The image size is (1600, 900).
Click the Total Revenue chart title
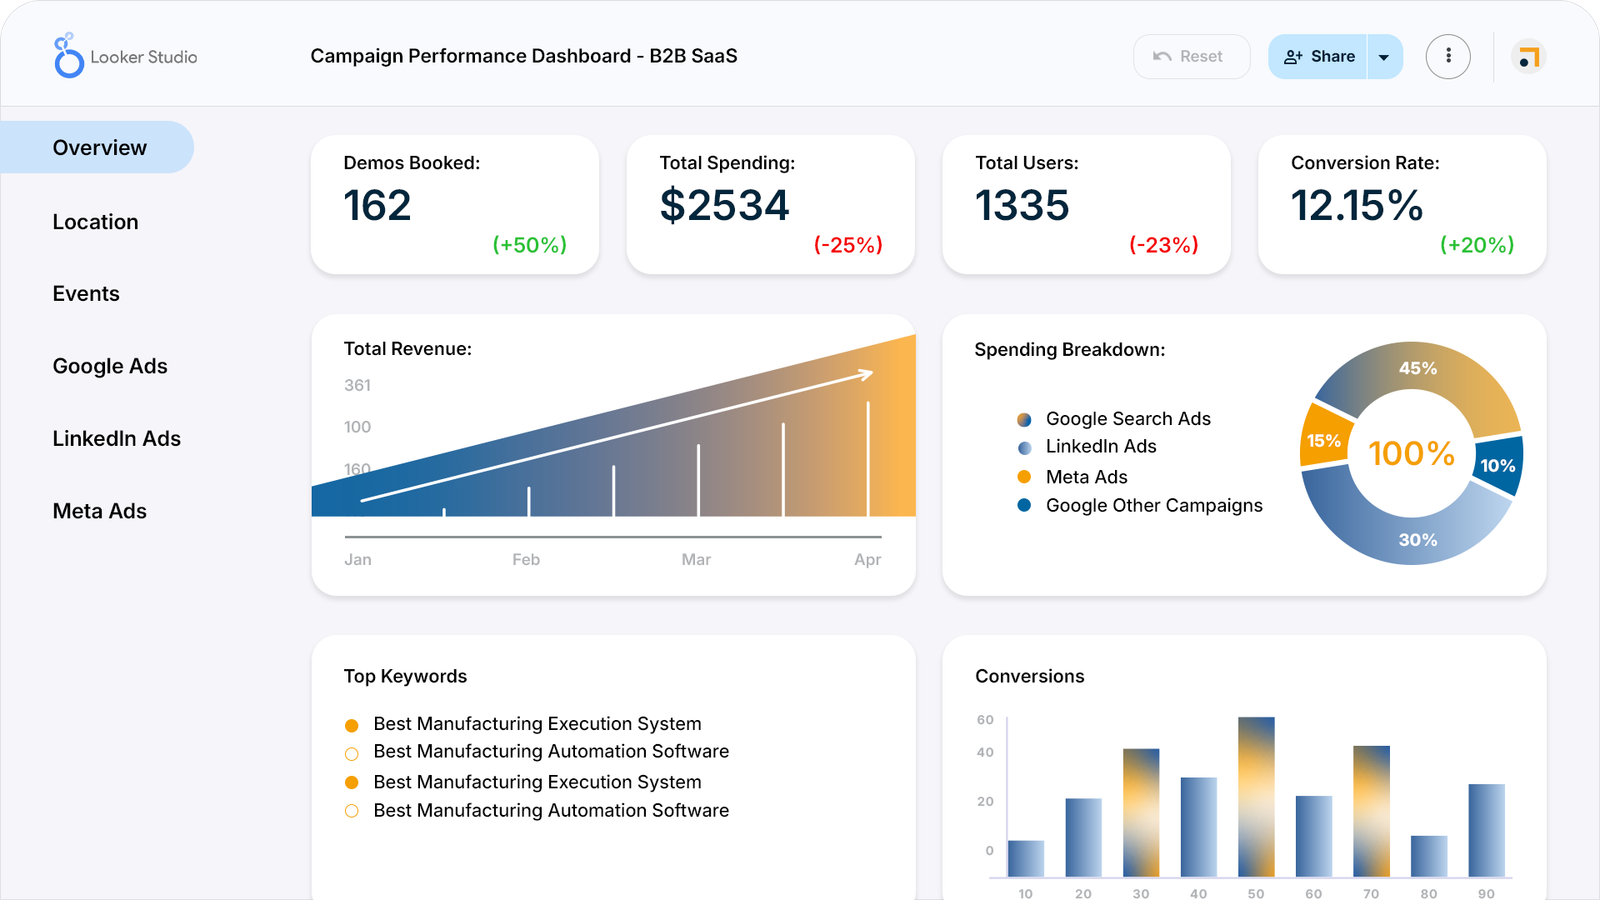(x=408, y=349)
